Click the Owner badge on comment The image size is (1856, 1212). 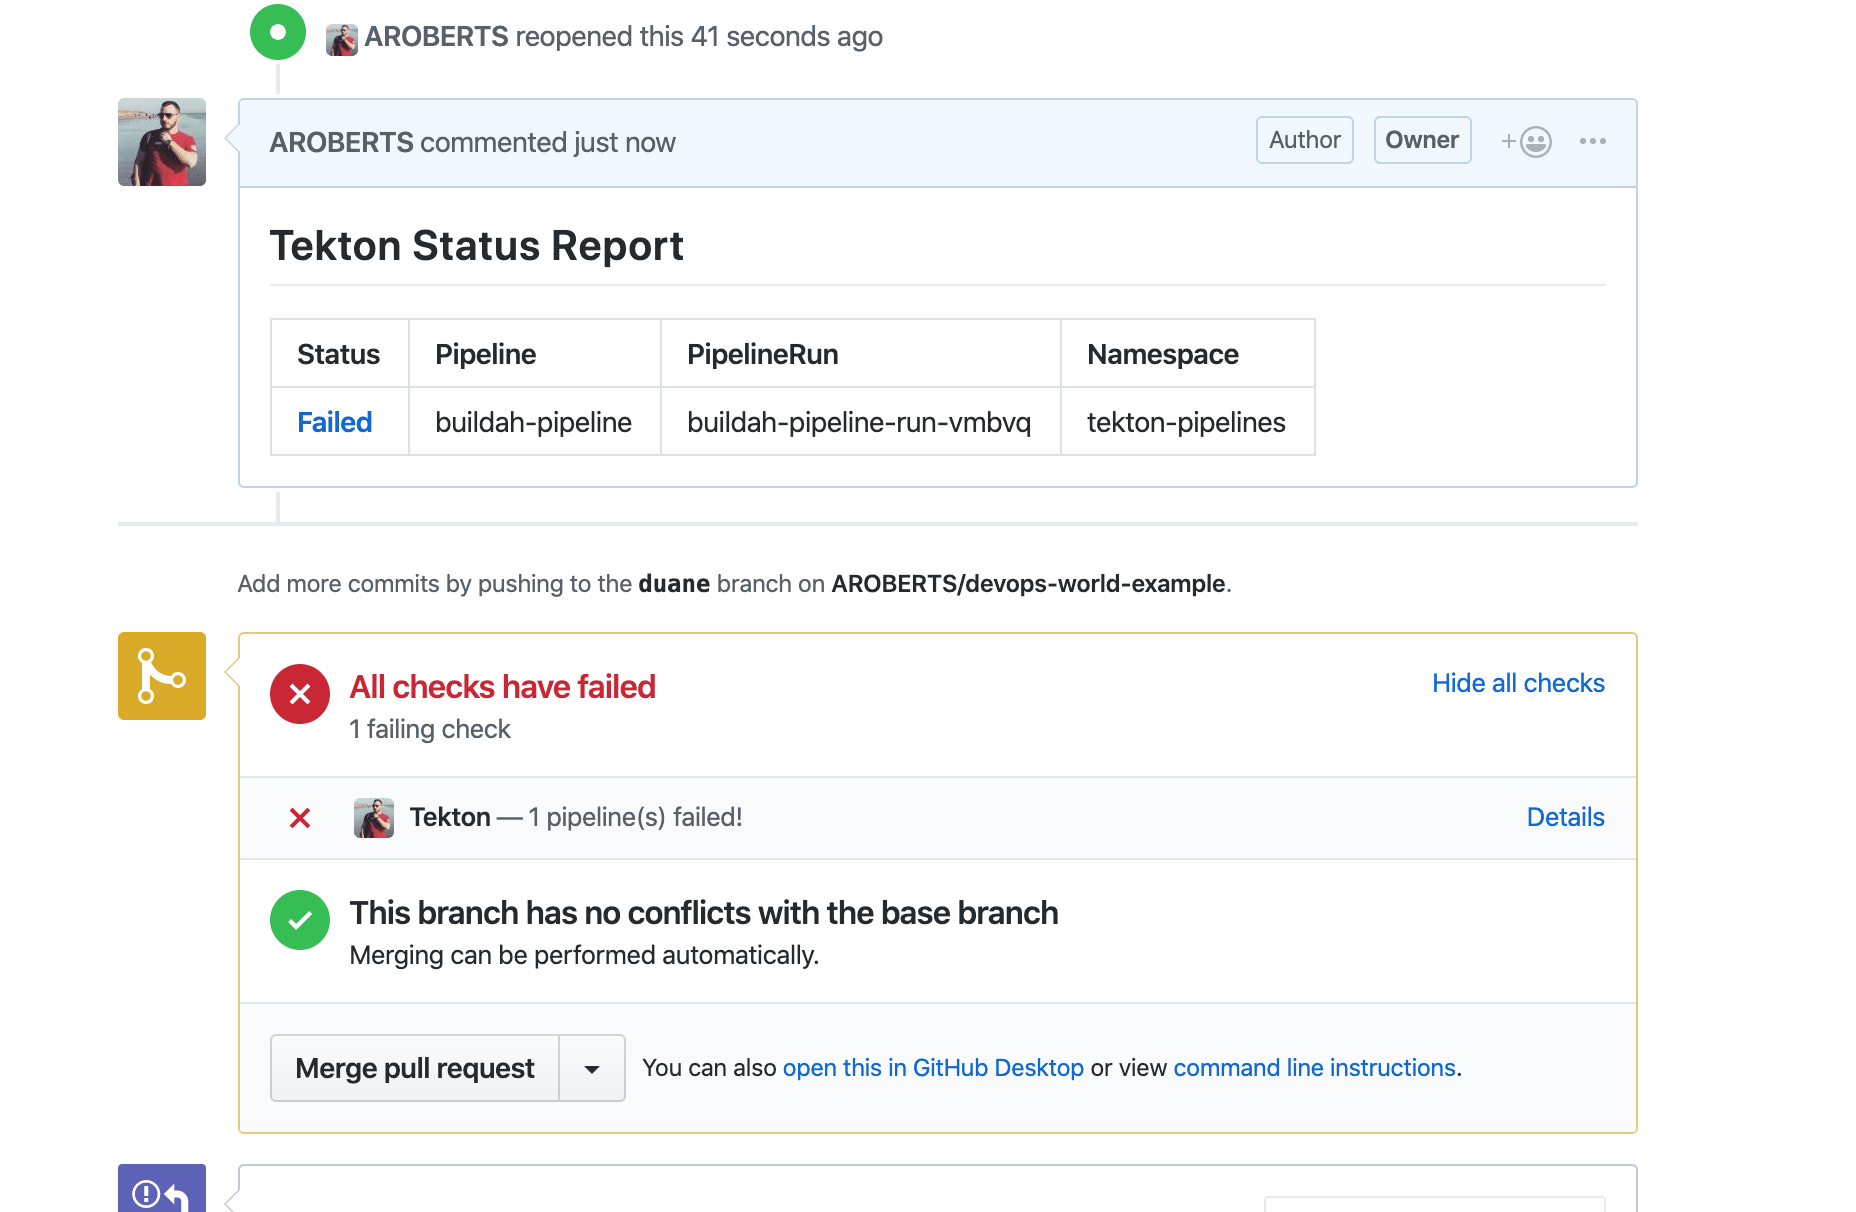(1422, 140)
